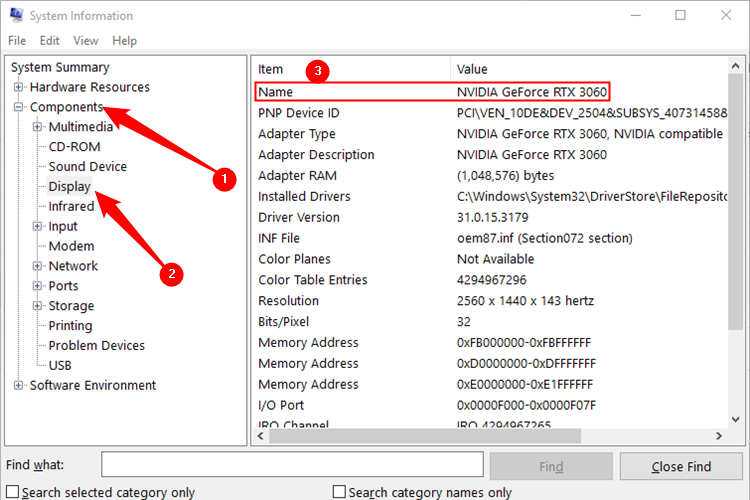Click the Close Find button
Screen dimensions: 750x500
click(681, 466)
